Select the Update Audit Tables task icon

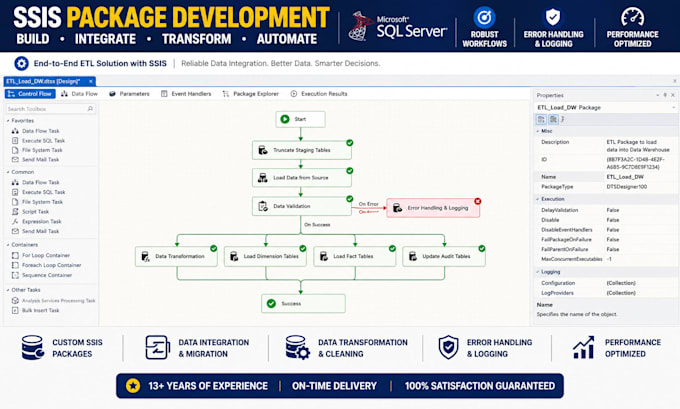click(413, 257)
